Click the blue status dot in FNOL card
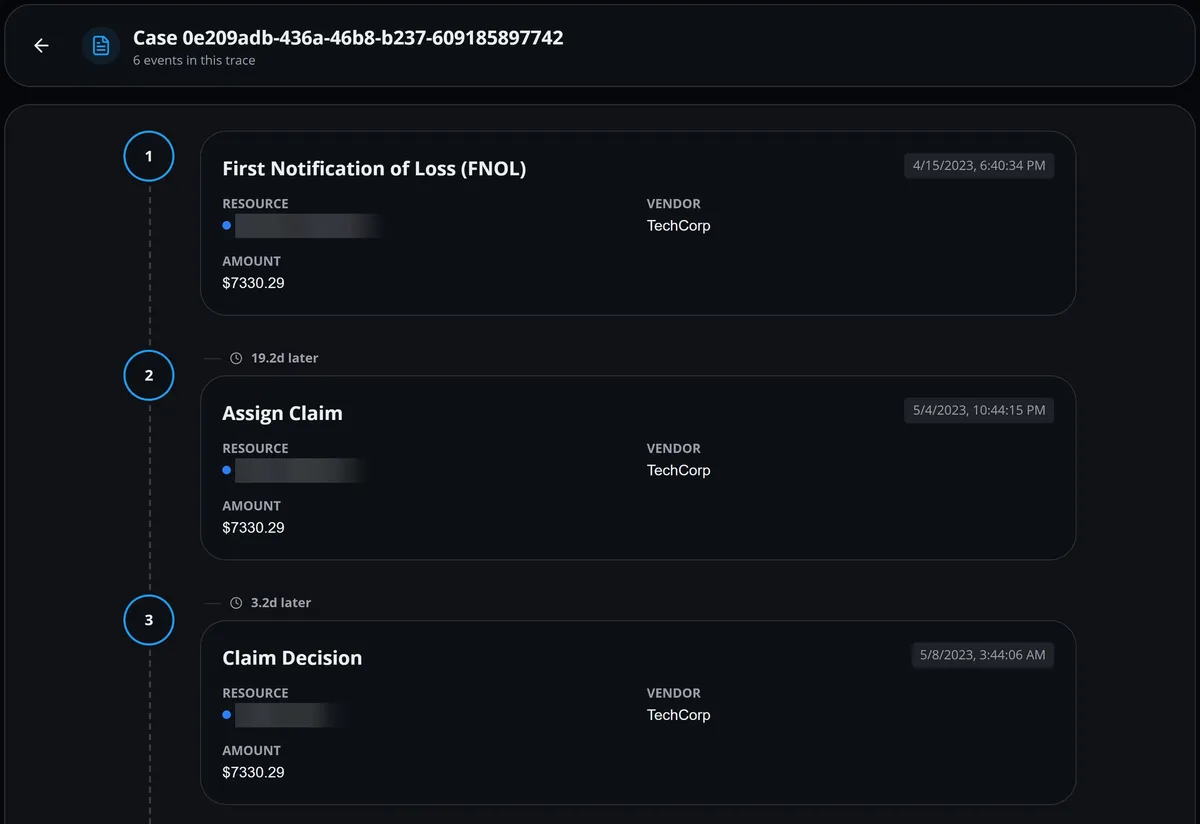This screenshot has height=824, width=1200. pos(227,226)
